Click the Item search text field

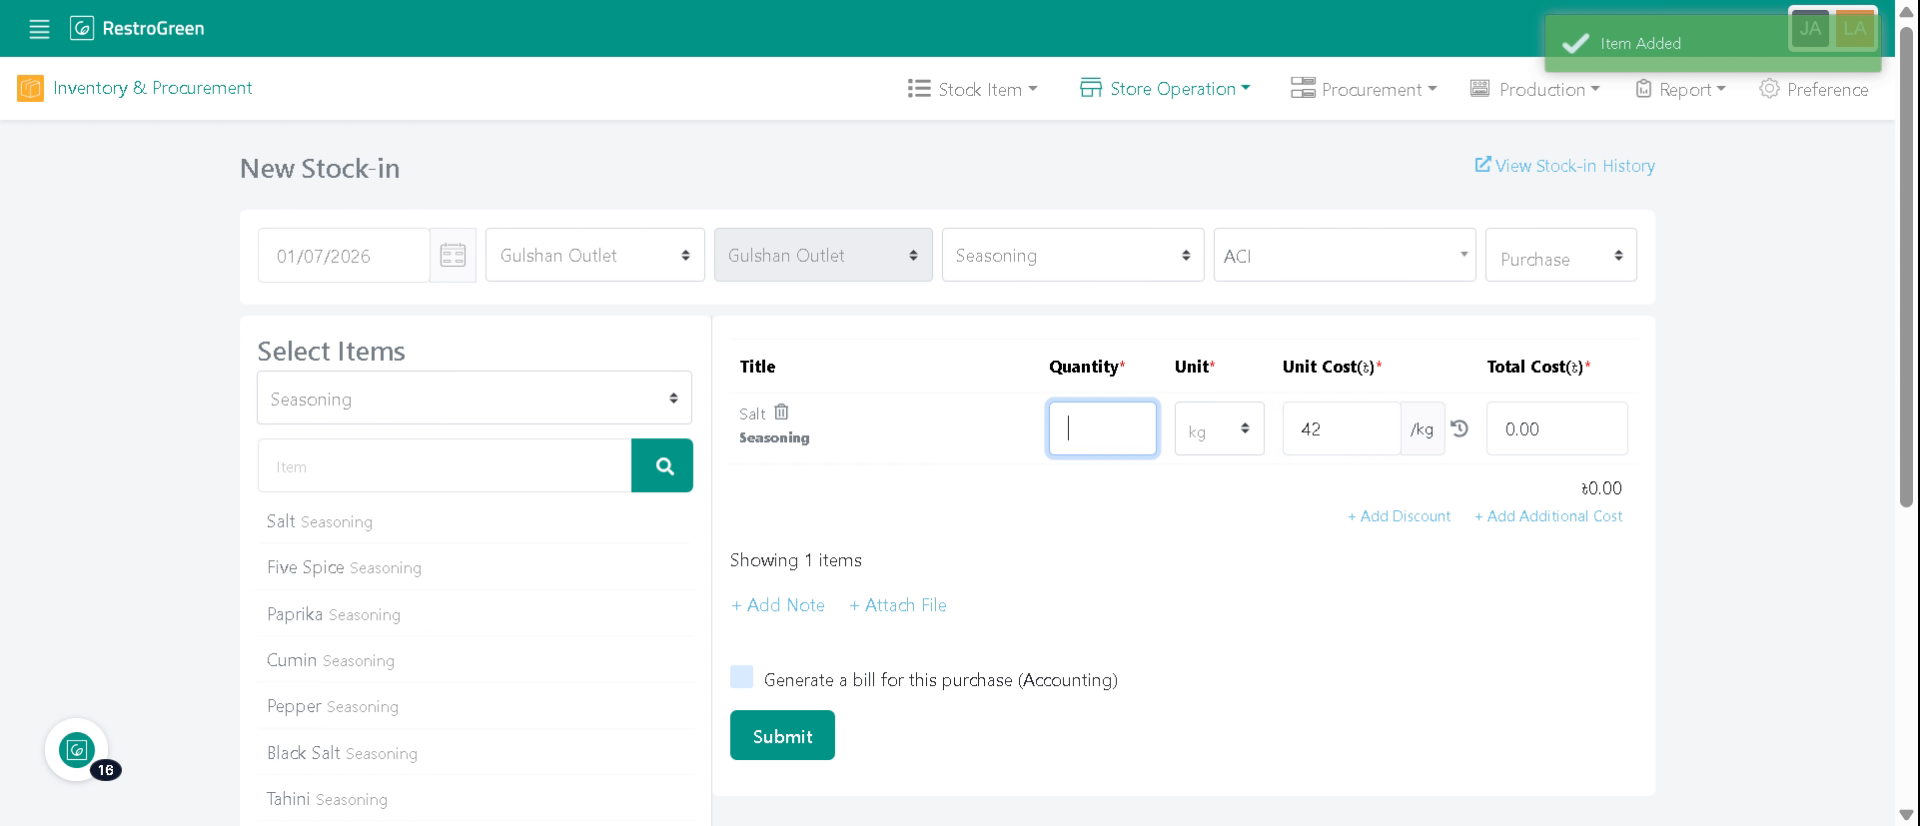[x=445, y=466]
